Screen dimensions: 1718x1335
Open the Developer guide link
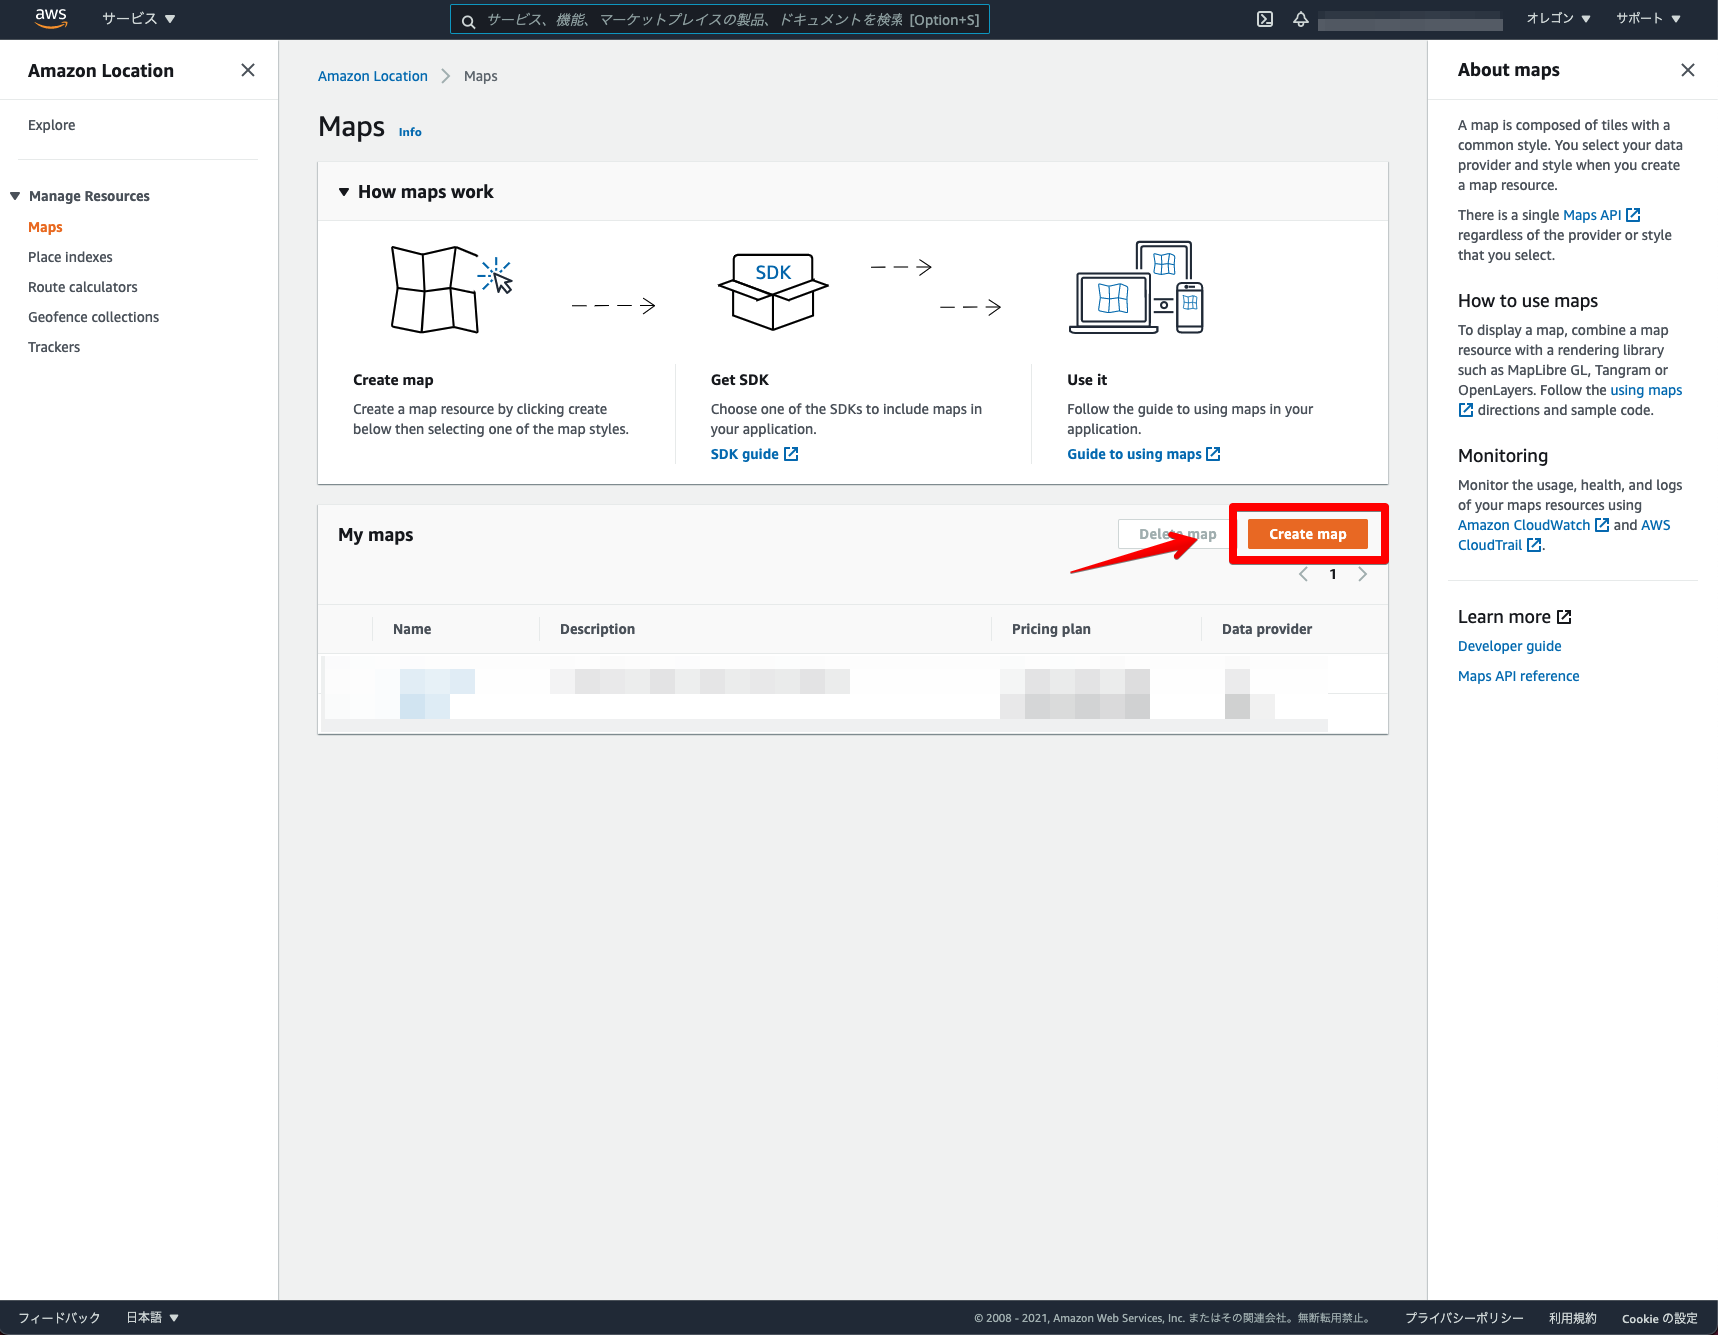(x=1509, y=646)
